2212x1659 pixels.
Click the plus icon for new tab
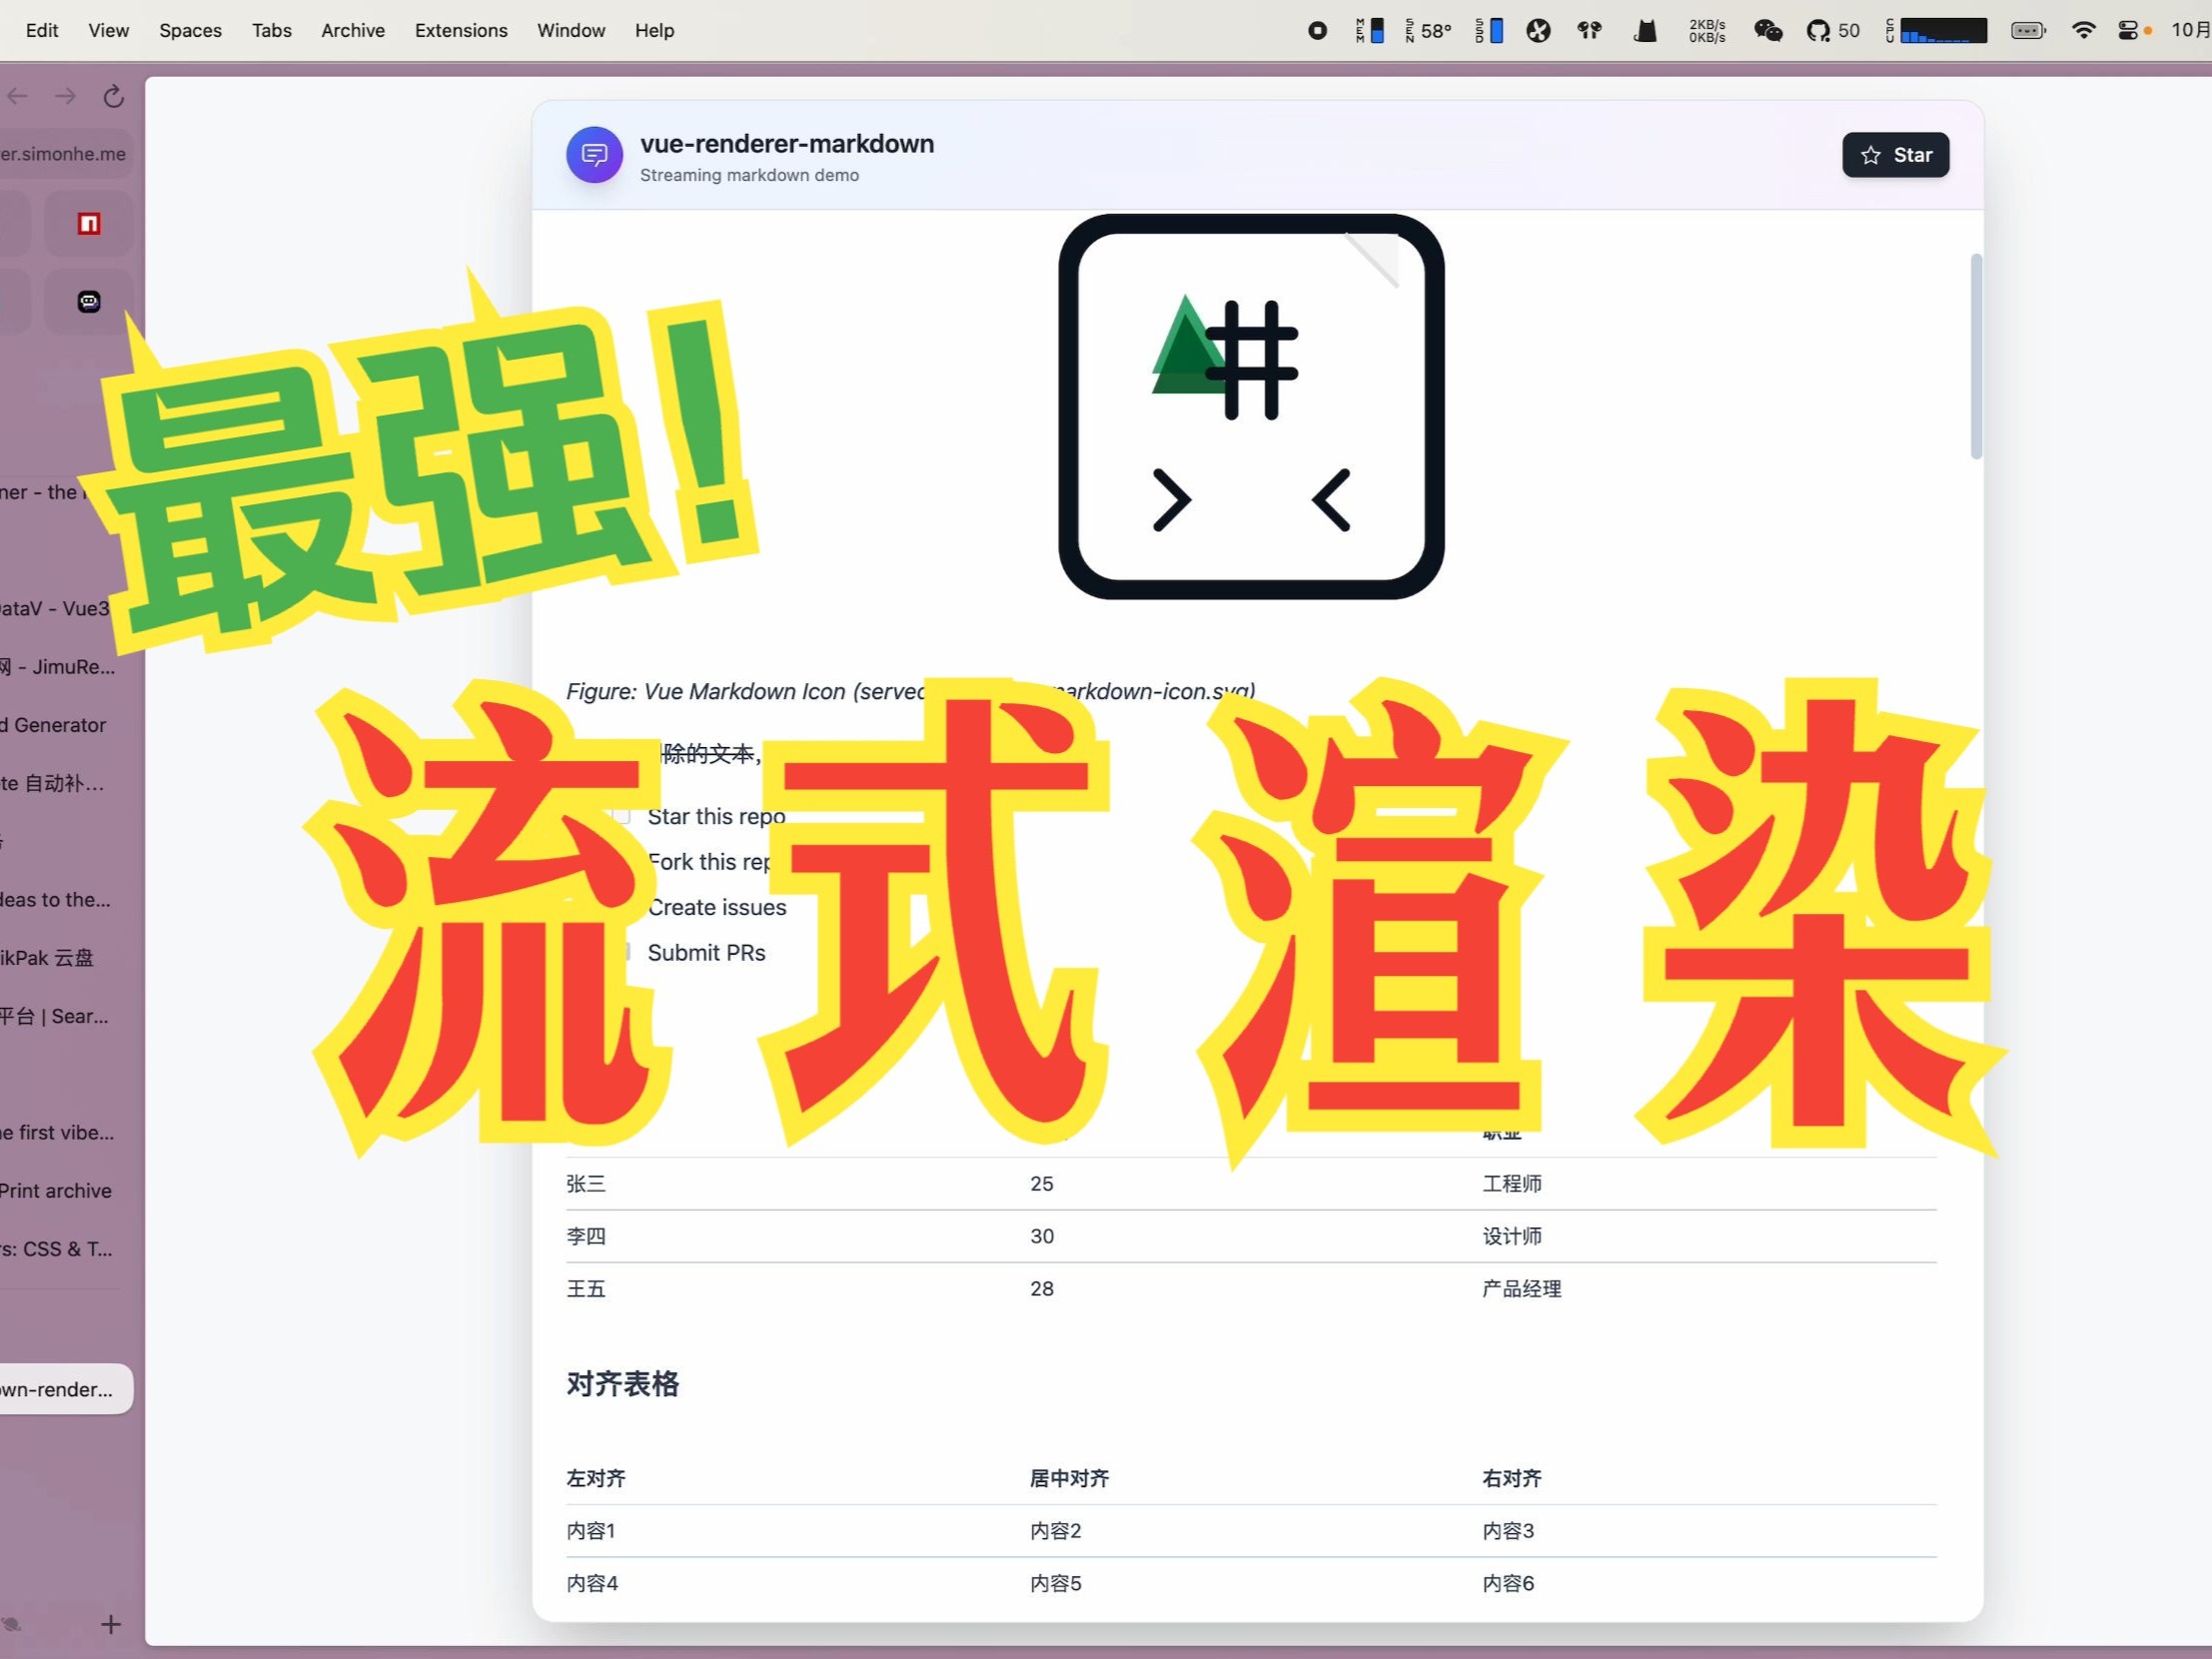111,1624
